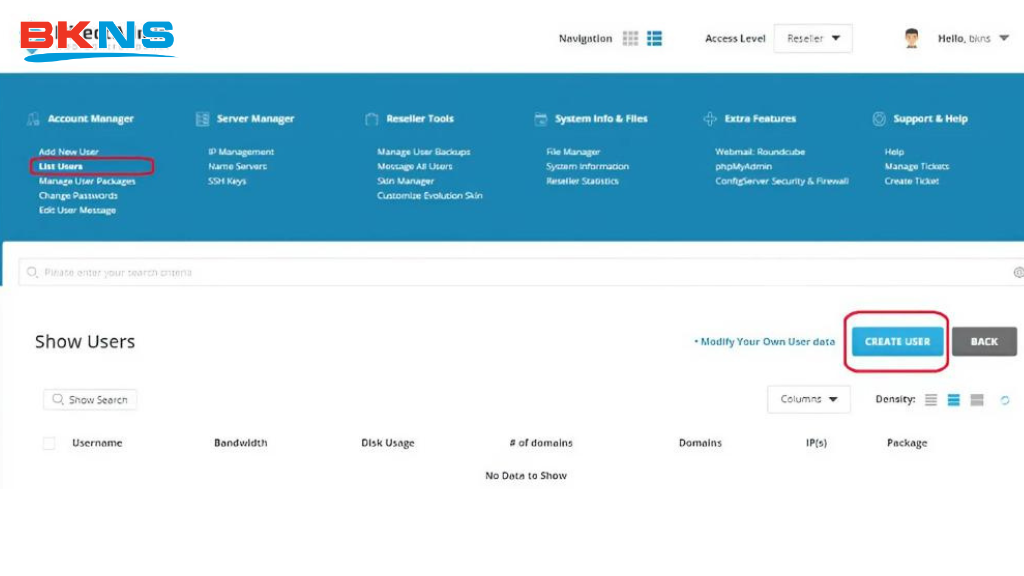
Task: Open List Users in Account Manager
Action: 61,166
